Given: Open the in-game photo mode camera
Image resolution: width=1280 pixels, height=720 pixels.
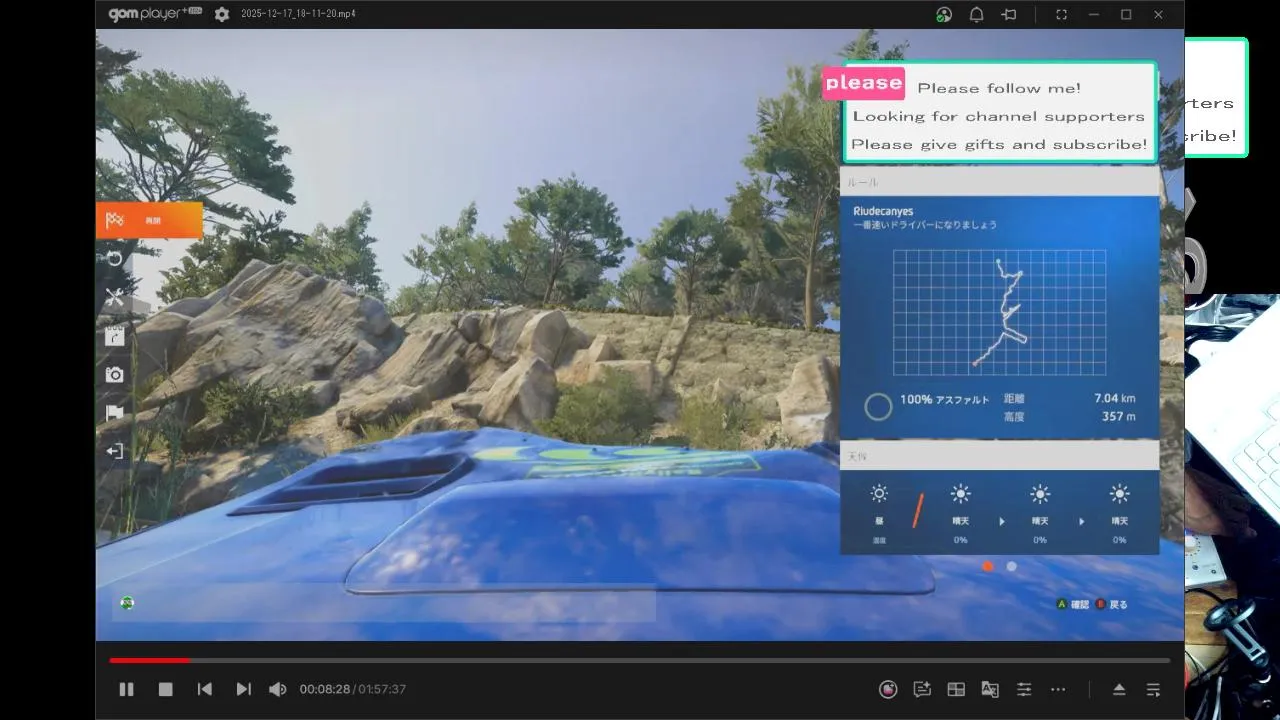Looking at the screenshot, I should (x=114, y=374).
